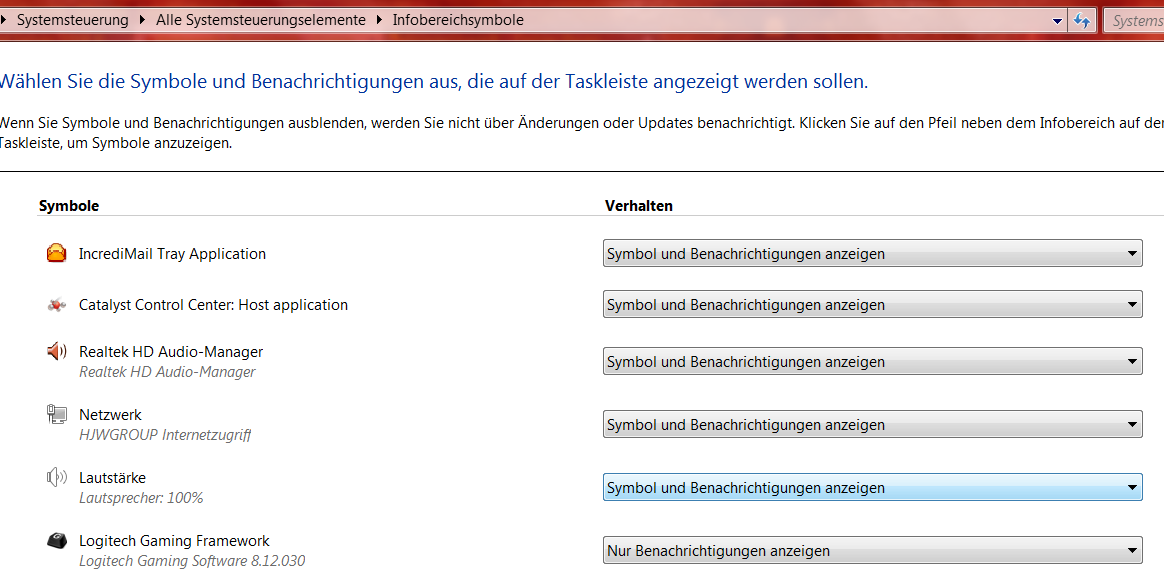This screenshot has height=574, width=1164.
Task: Click the Infobereichsymbole breadcrumb
Action: click(458, 20)
